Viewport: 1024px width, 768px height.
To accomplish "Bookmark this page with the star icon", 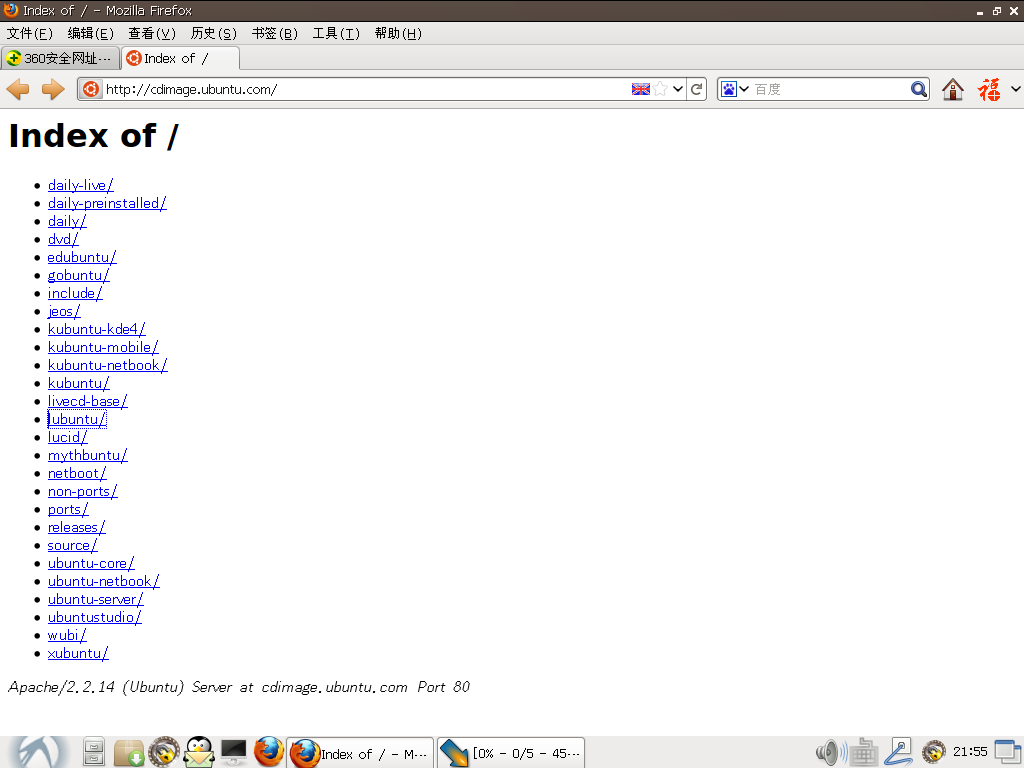I will [x=661, y=89].
